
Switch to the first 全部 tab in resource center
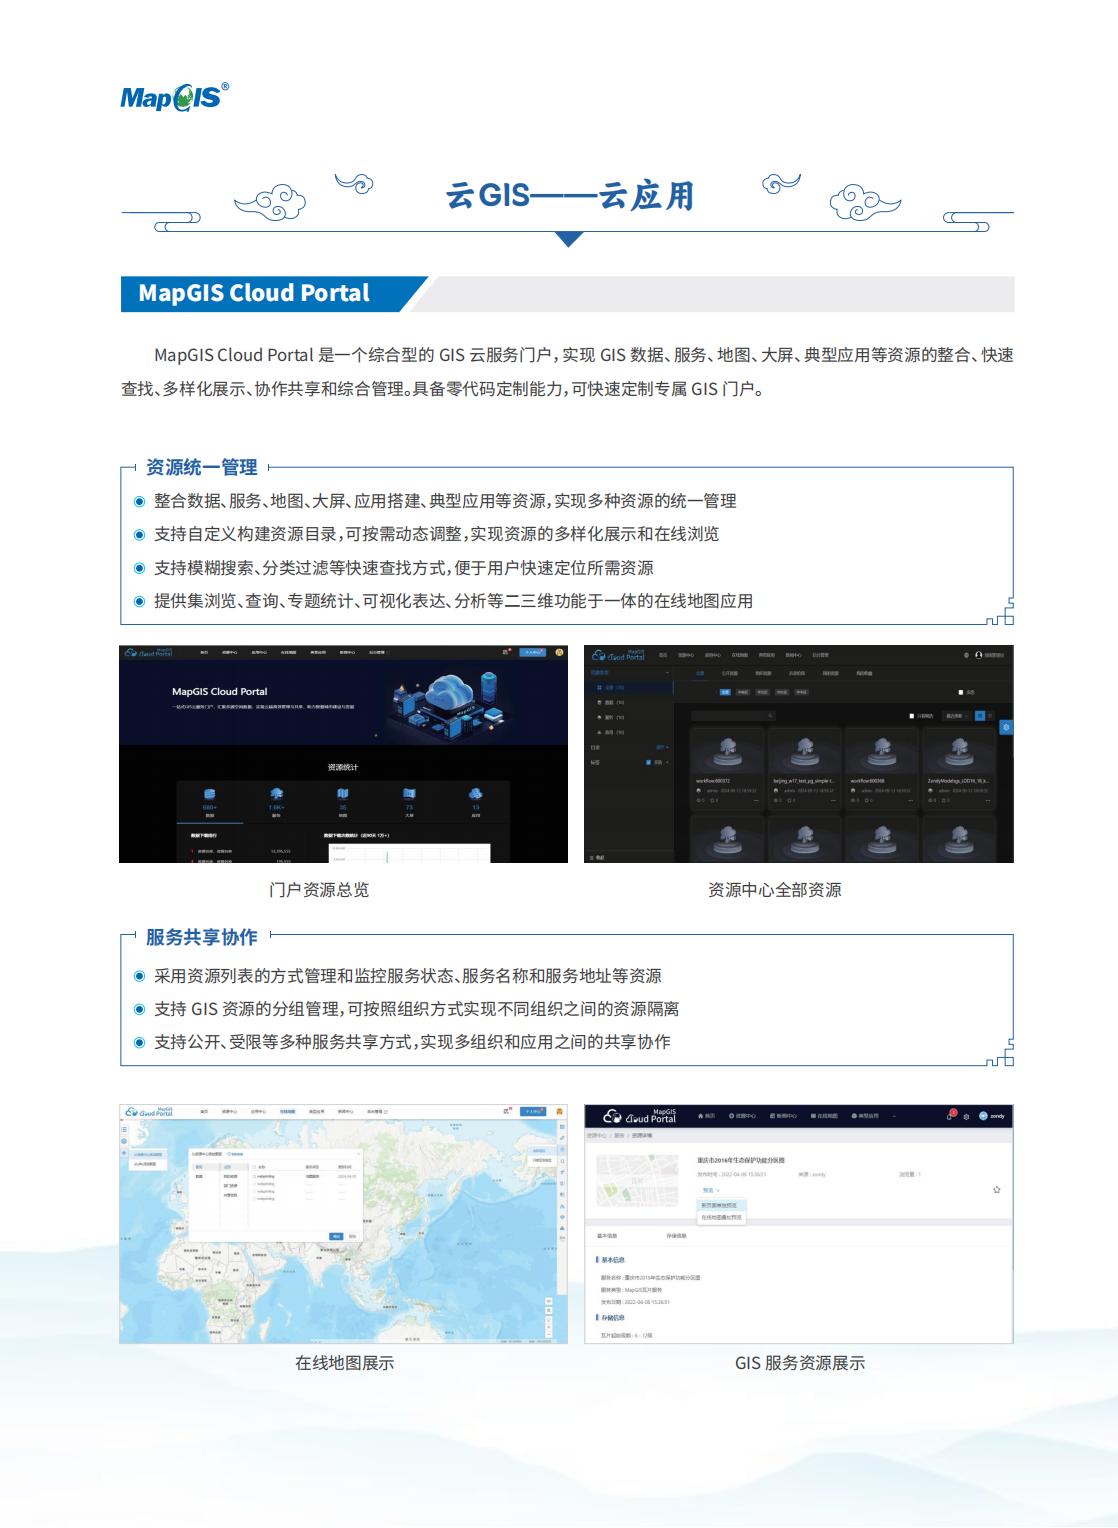[x=700, y=673]
